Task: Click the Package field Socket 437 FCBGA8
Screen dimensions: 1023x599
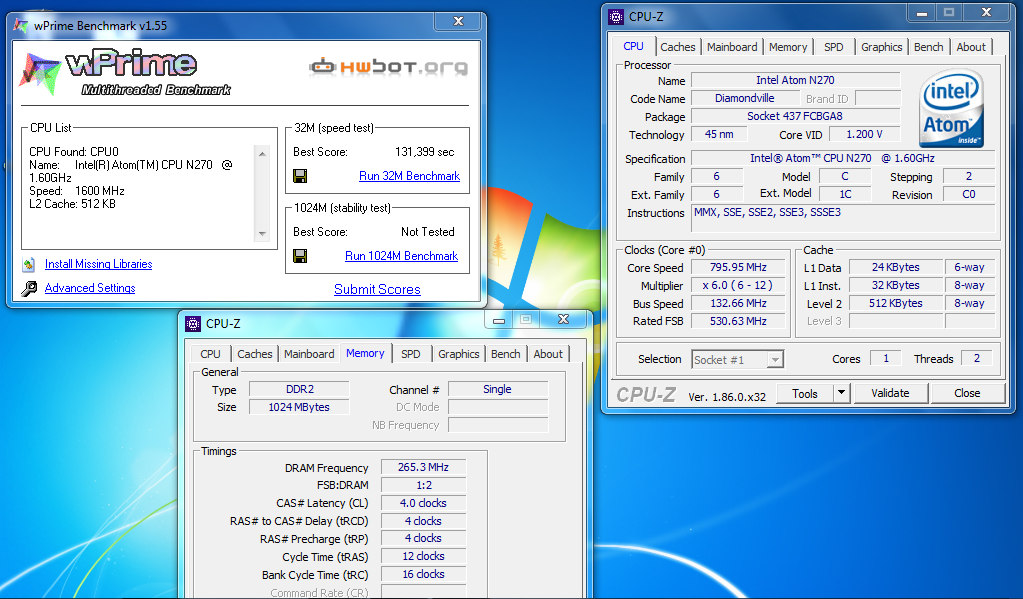Action: [x=795, y=116]
